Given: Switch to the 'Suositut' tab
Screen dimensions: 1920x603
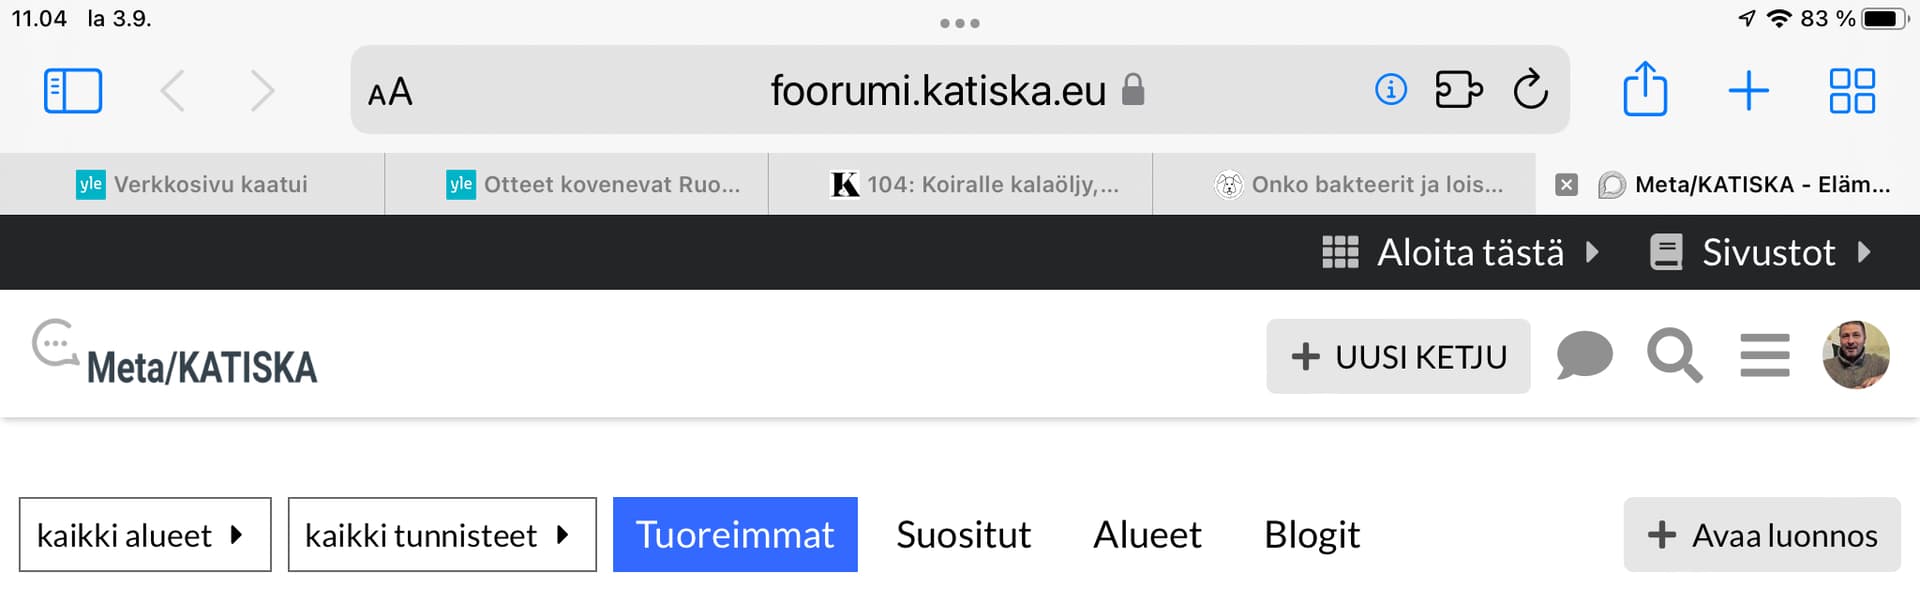Looking at the screenshot, I should tap(963, 535).
